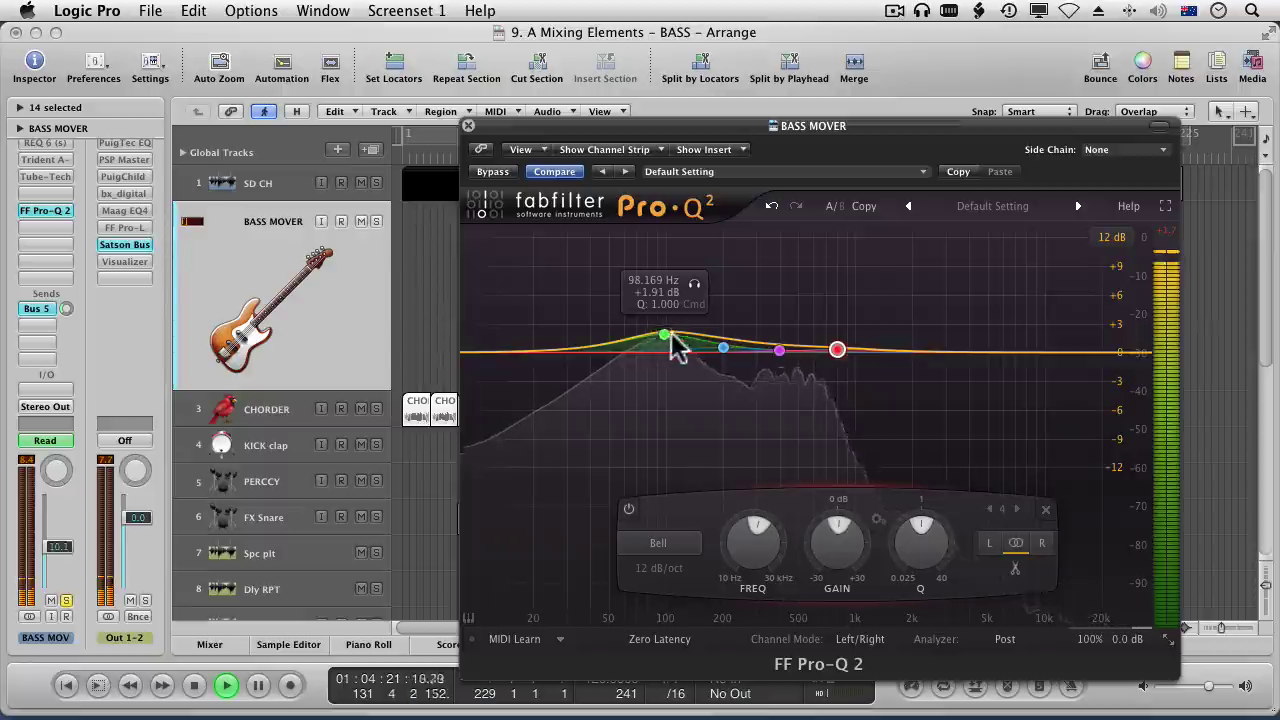
Task: Click the Zero Latency processing mode
Action: [x=659, y=639]
